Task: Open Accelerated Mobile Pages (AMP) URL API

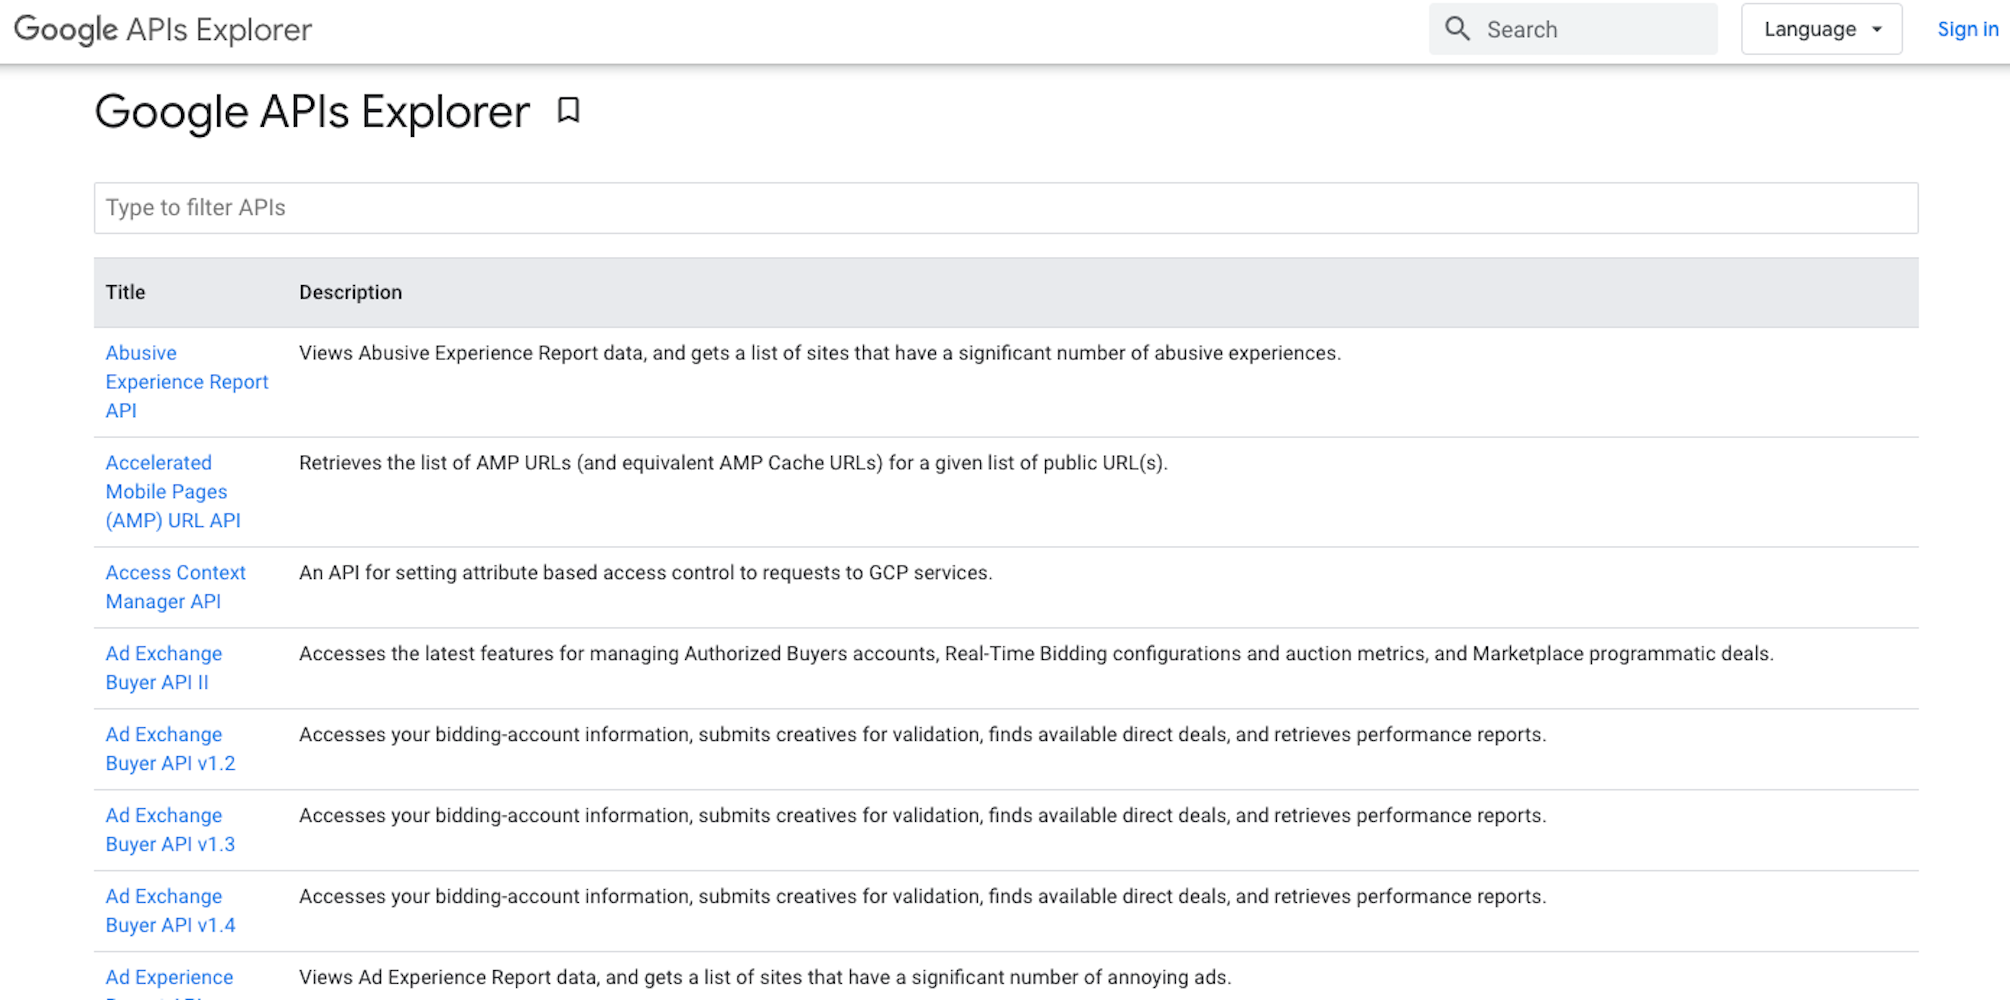Action: click(x=173, y=492)
